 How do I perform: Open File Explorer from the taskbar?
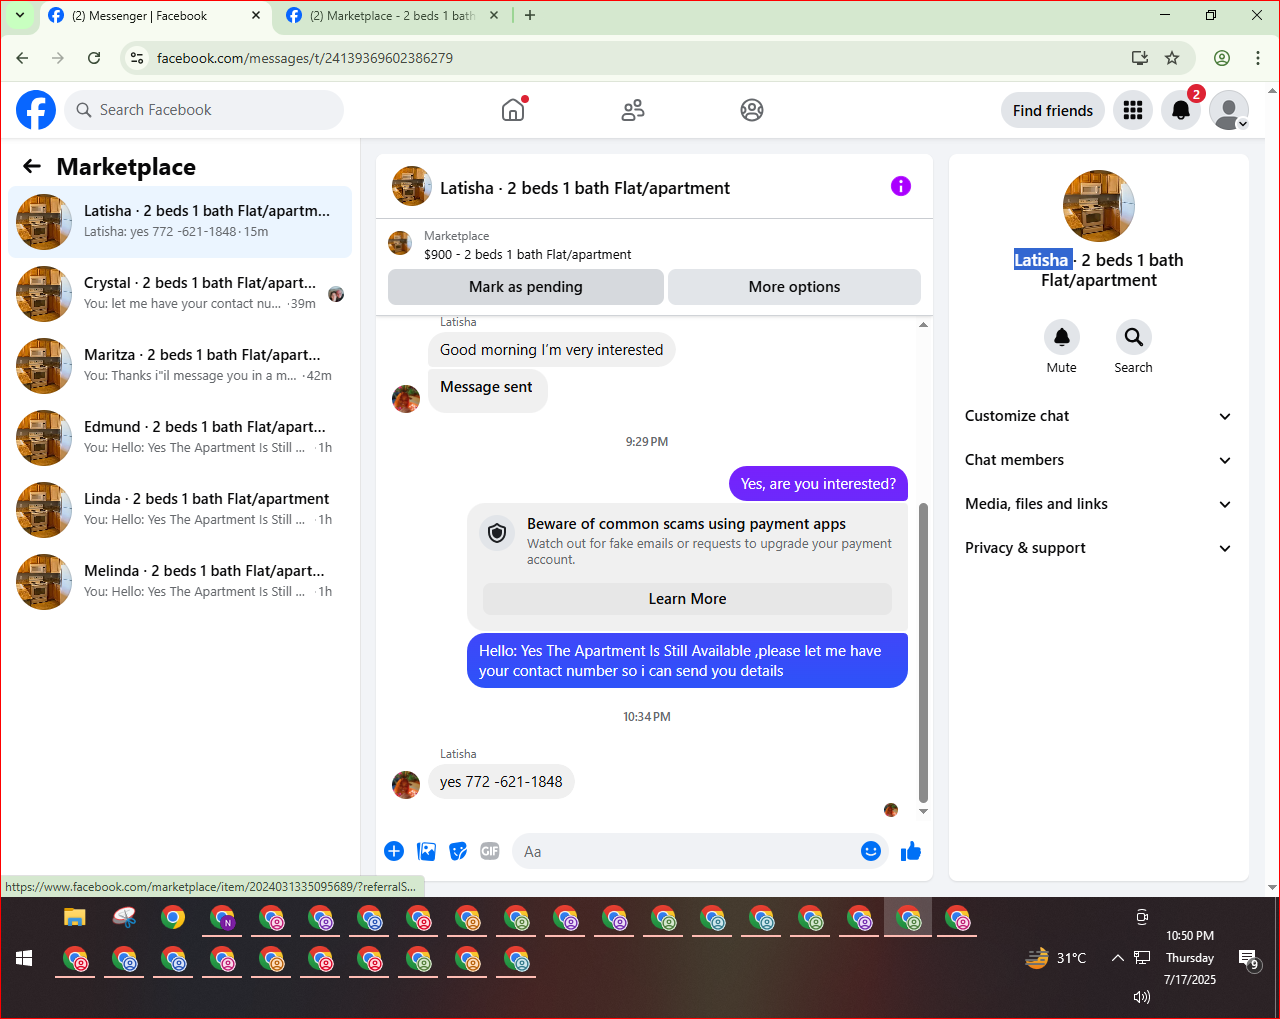(75, 917)
